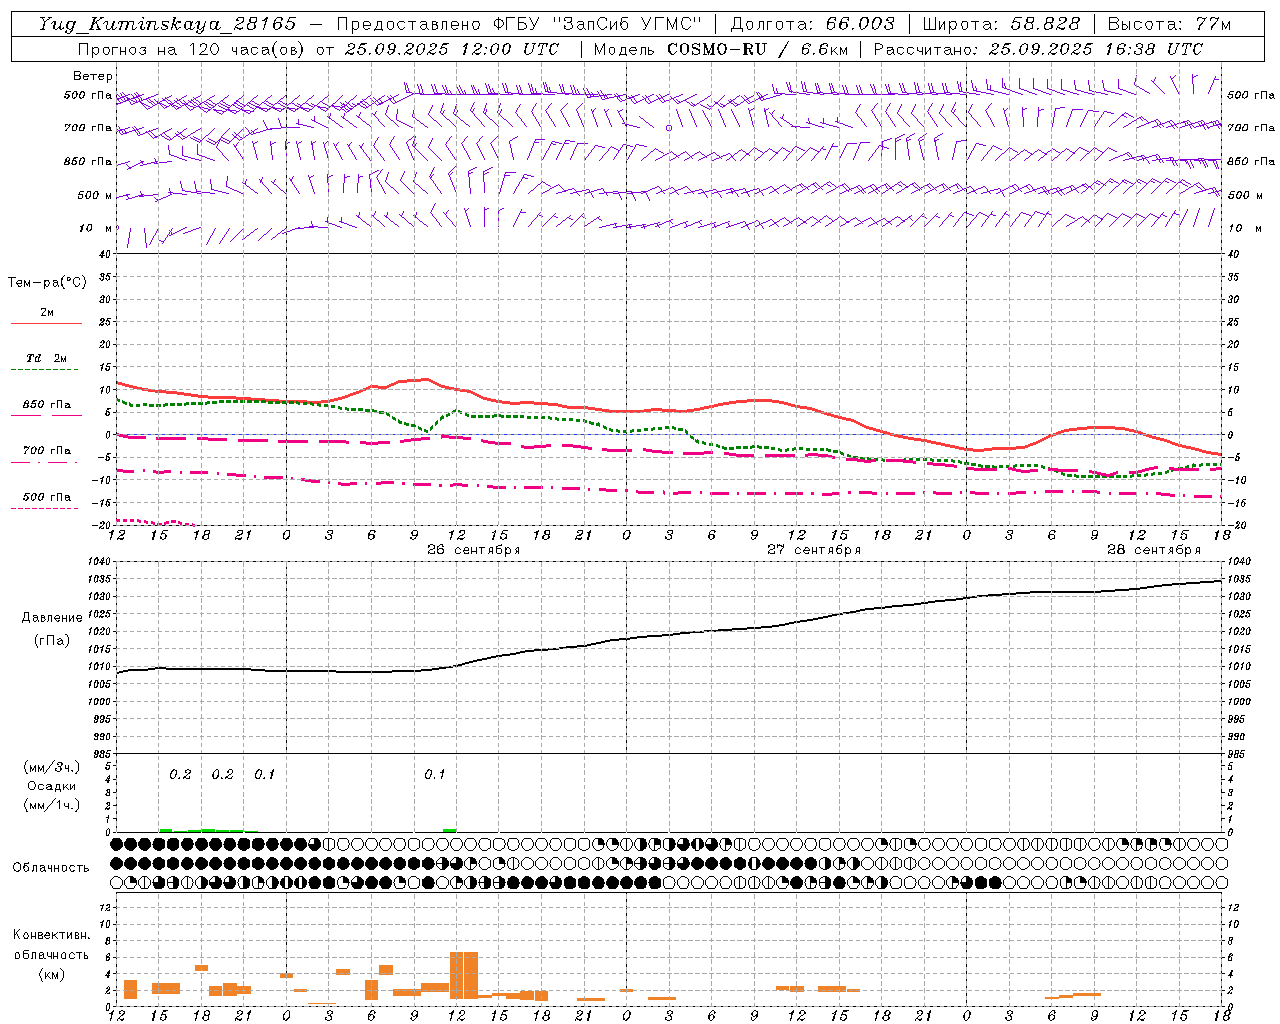This screenshot has width=1280, height=1024.
Task: Select the 'Широта: 58.828' header field
Action: coord(1001,24)
